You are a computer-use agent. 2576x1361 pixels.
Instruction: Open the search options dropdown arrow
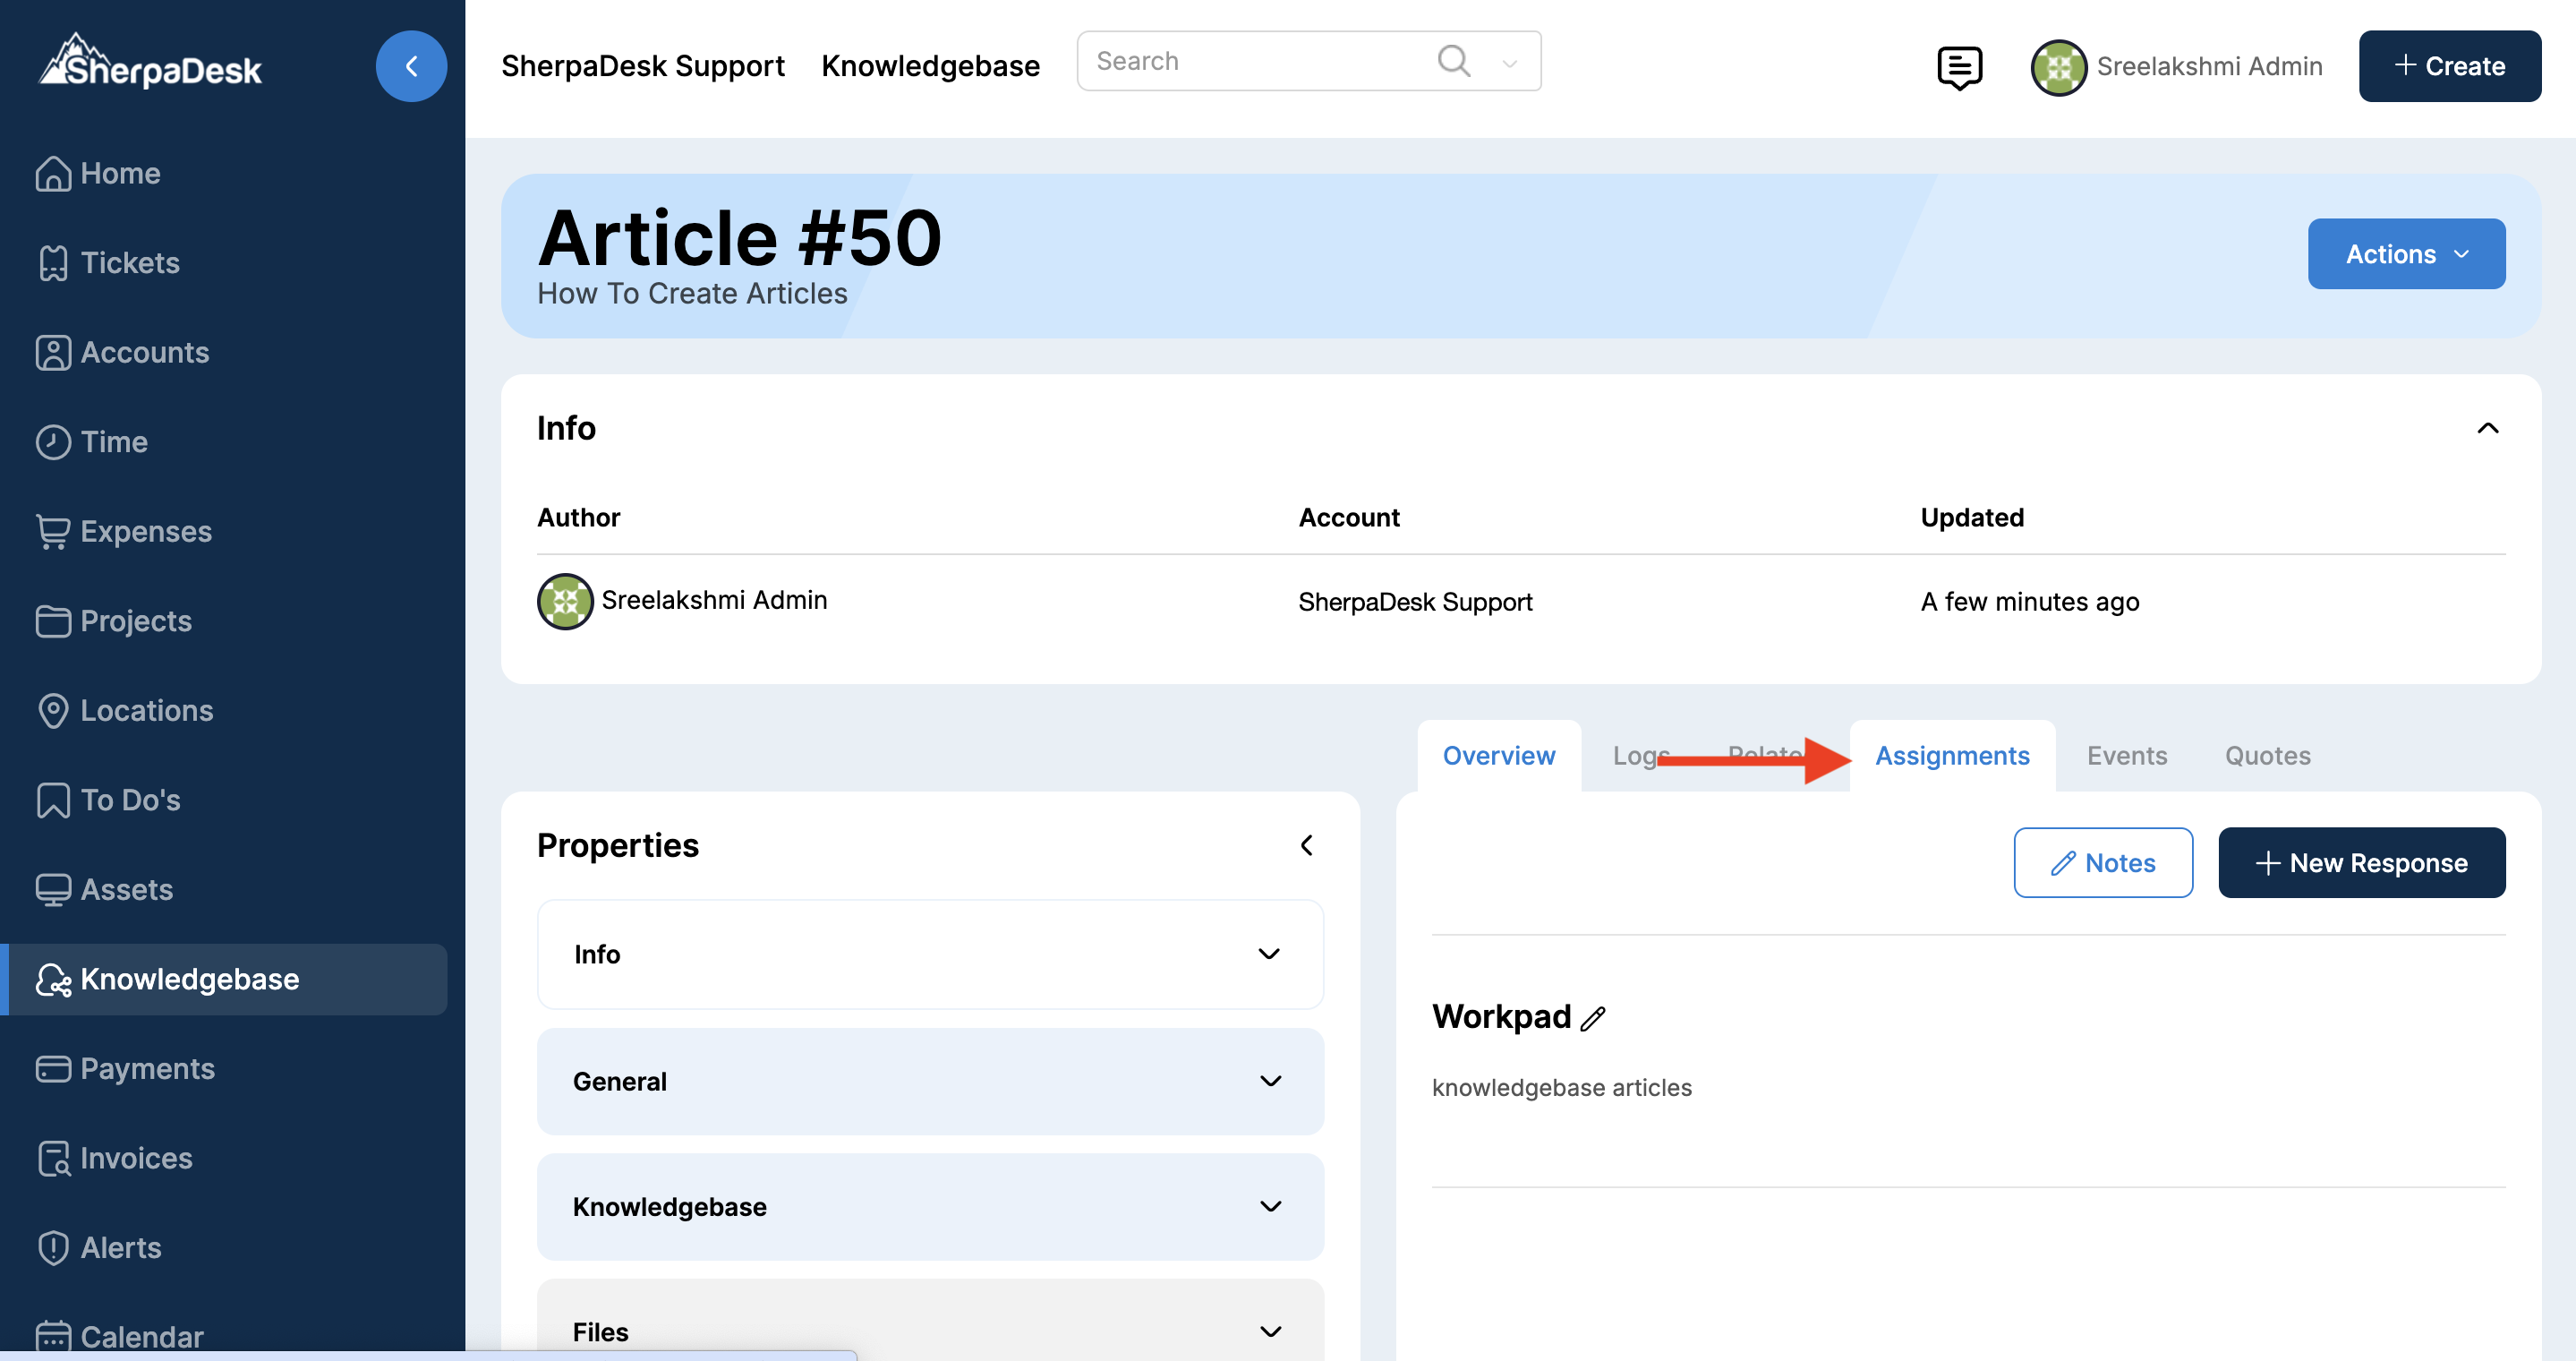(x=1509, y=63)
